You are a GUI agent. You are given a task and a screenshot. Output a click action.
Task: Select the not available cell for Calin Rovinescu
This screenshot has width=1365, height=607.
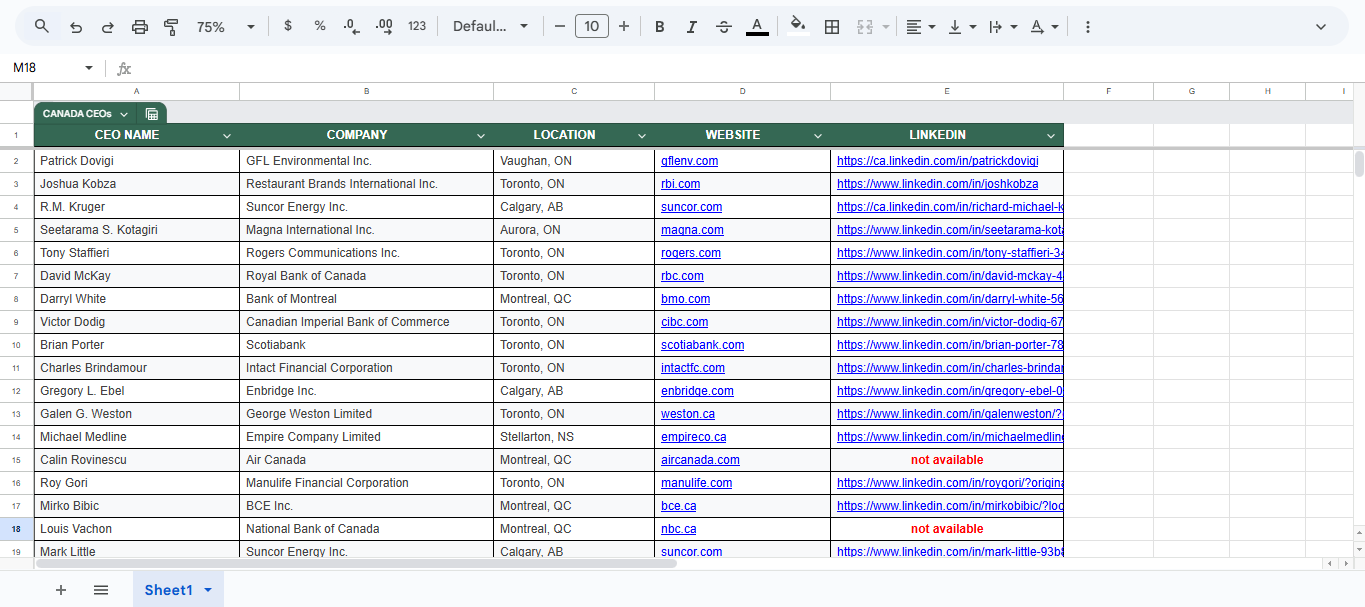click(947, 460)
